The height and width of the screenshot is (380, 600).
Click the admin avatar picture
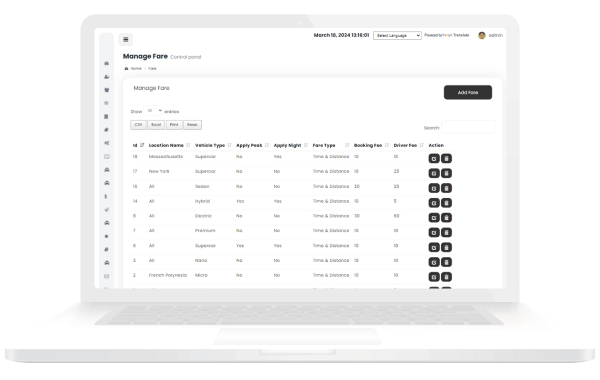[x=482, y=35]
